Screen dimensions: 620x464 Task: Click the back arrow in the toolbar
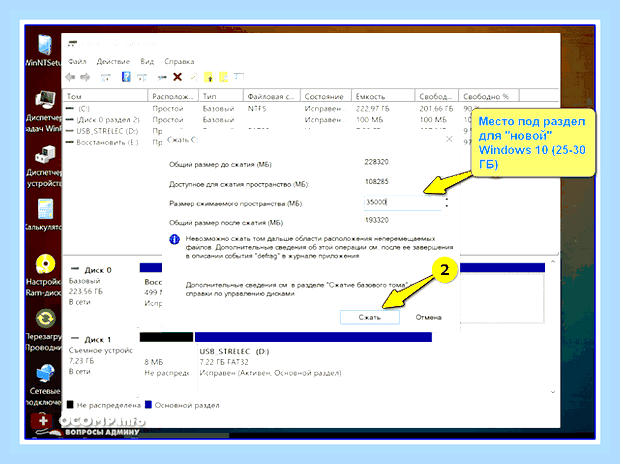coord(70,77)
